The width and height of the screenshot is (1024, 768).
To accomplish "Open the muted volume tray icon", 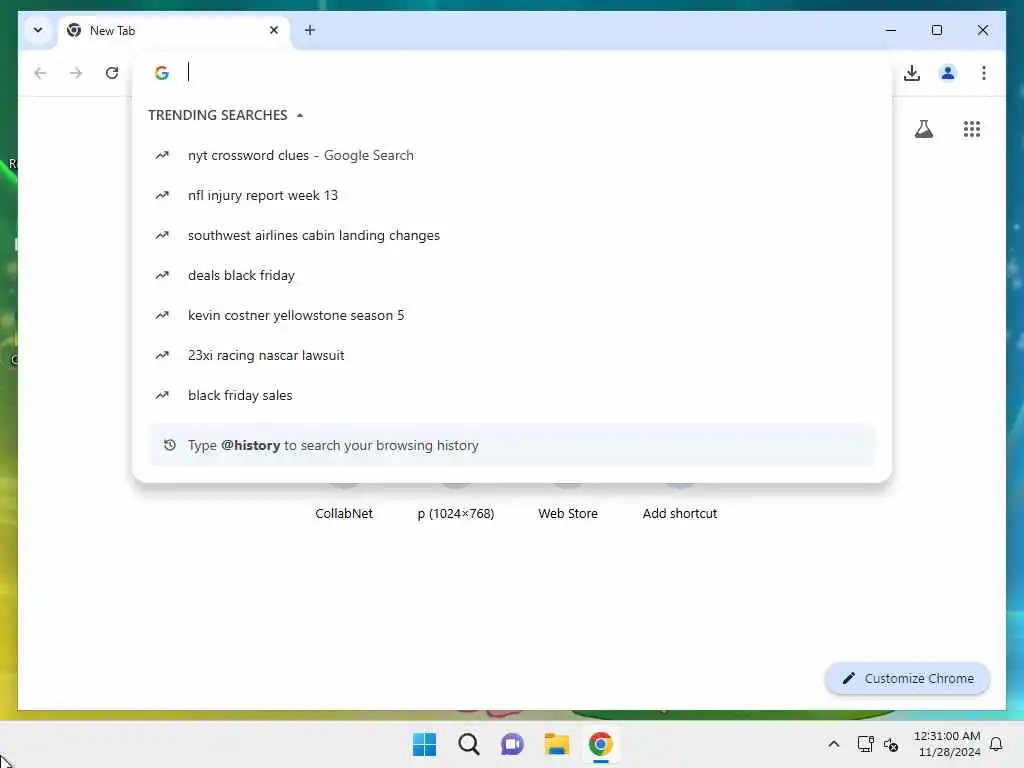I will tap(891, 744).
